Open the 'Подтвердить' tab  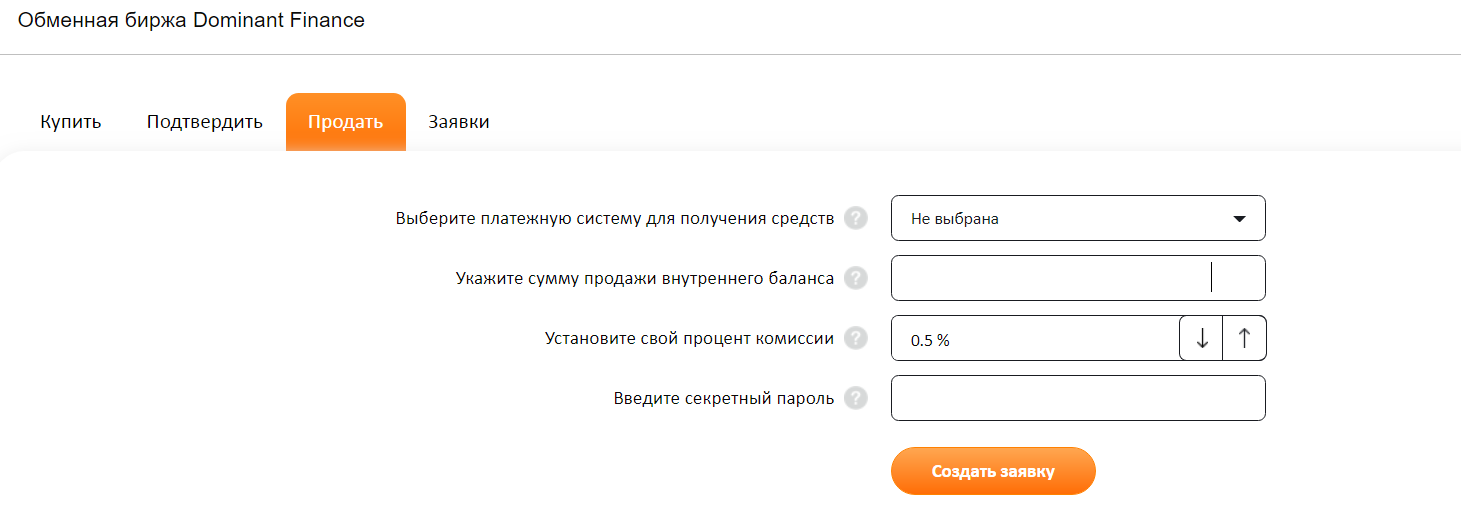tap(204, 122)
